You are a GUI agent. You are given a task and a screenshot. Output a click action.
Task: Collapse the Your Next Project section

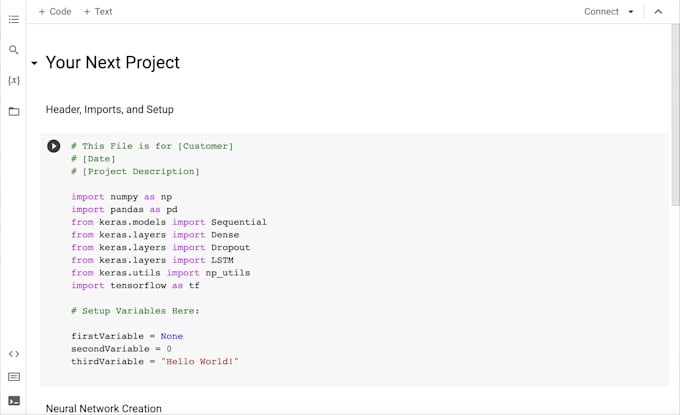[x=34, y=63]
